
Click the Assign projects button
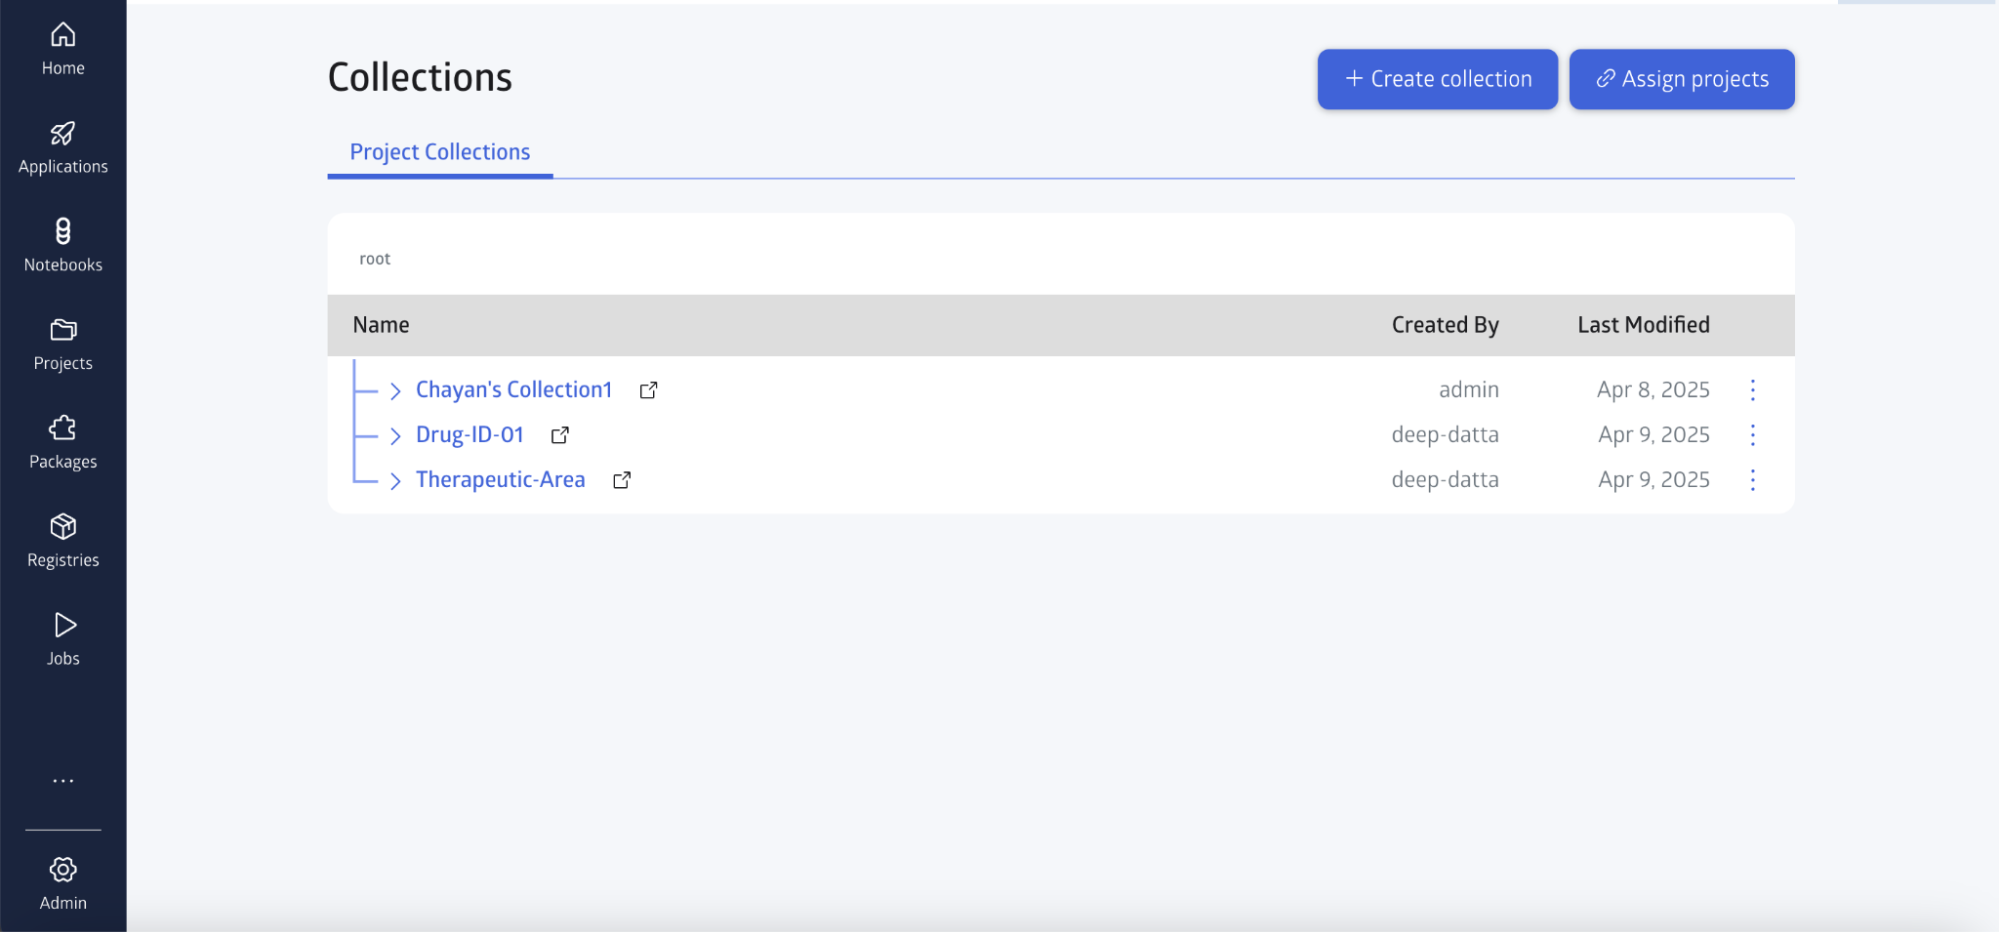point(1681,79)
